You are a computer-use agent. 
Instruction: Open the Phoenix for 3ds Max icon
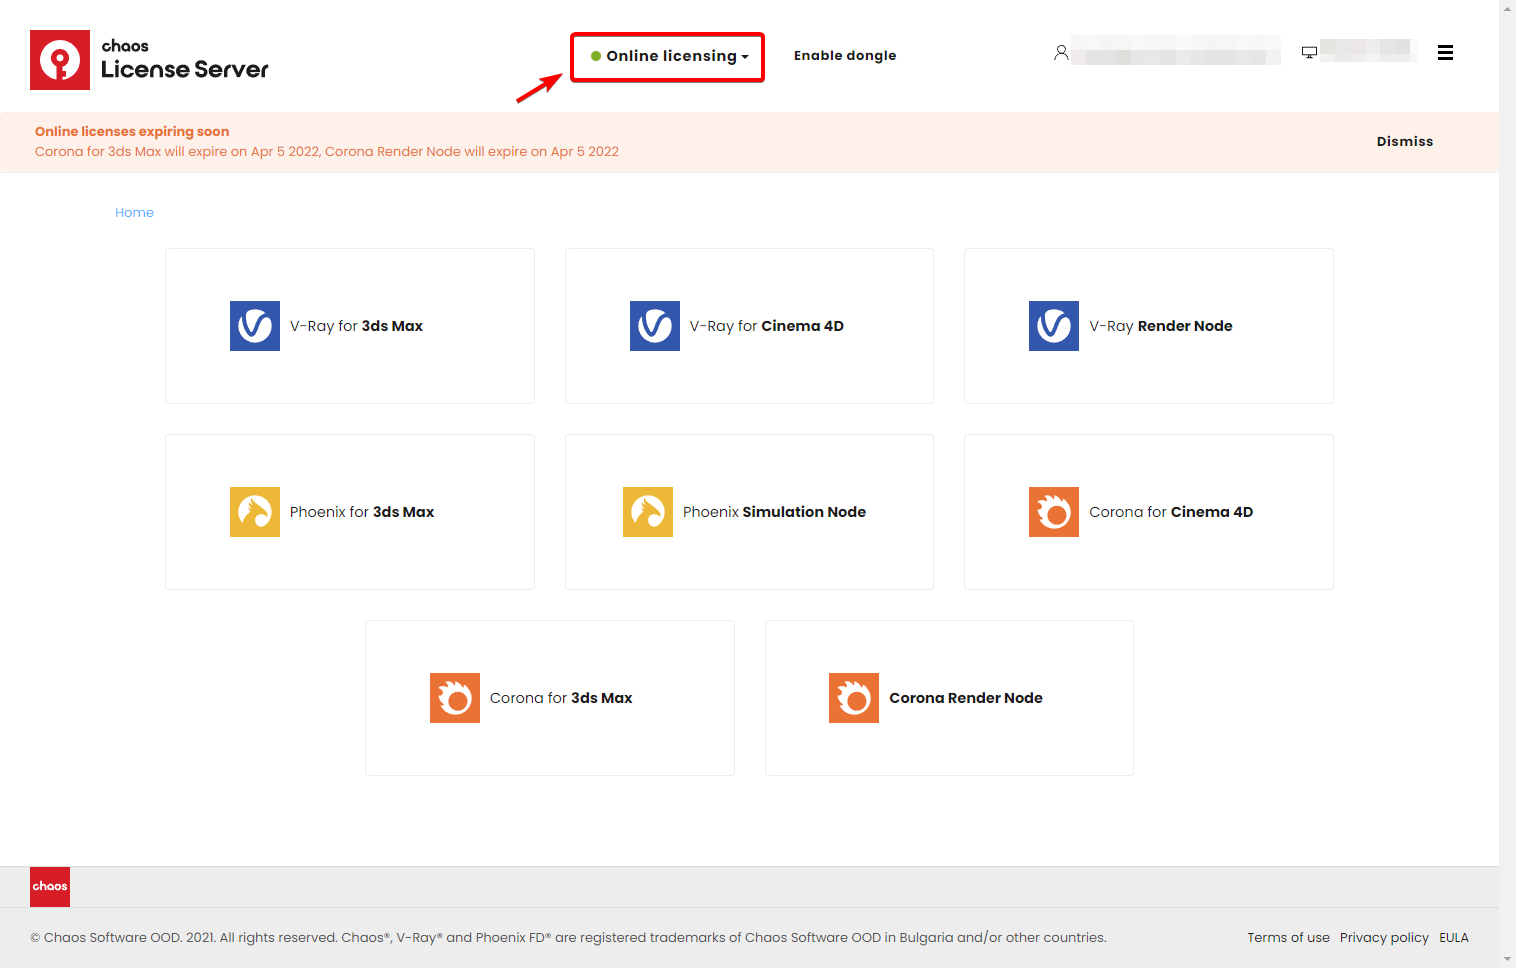coord(255,512)
